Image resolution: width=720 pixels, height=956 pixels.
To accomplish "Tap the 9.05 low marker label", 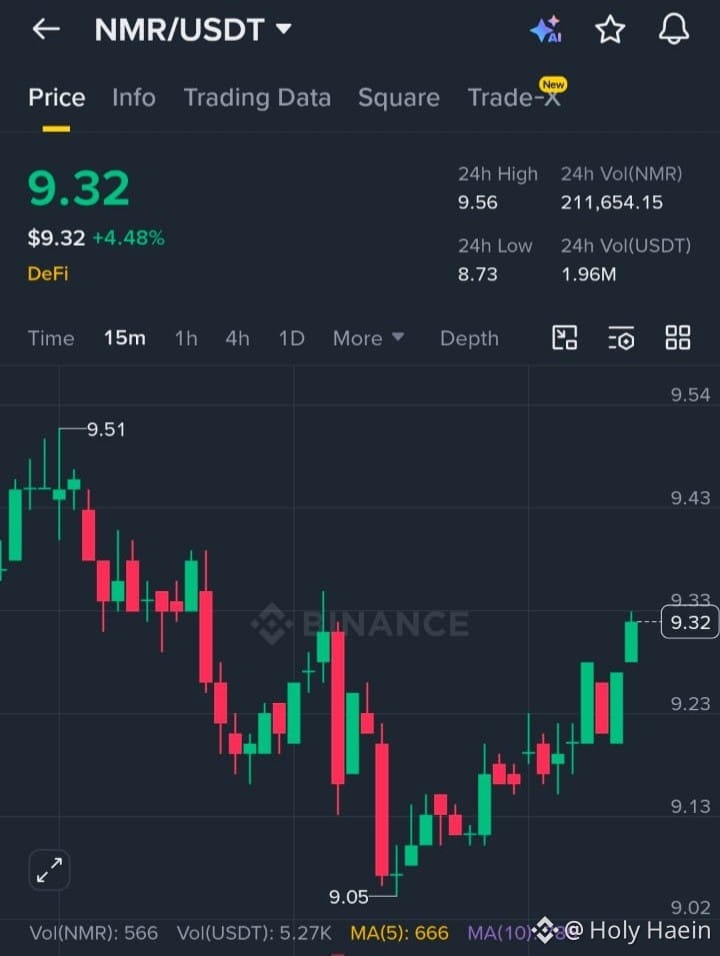I will 348,897.
